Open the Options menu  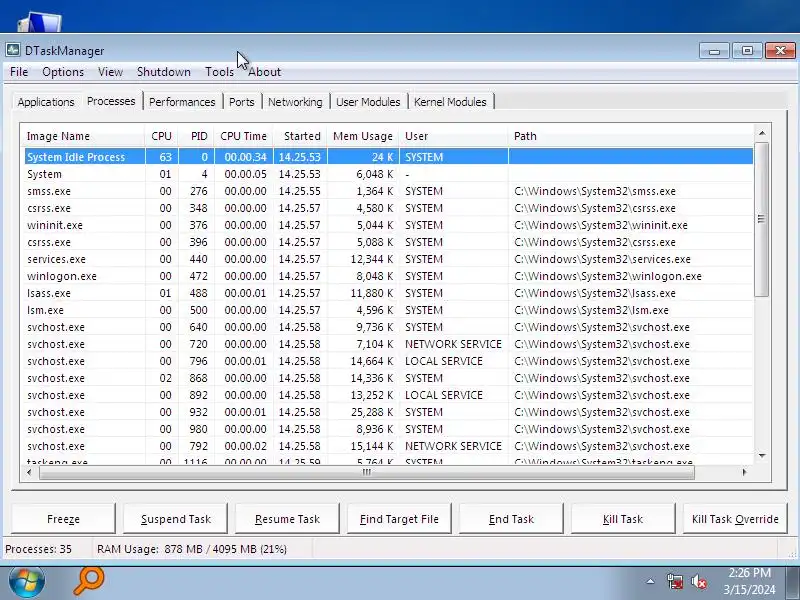click(63, 72)
